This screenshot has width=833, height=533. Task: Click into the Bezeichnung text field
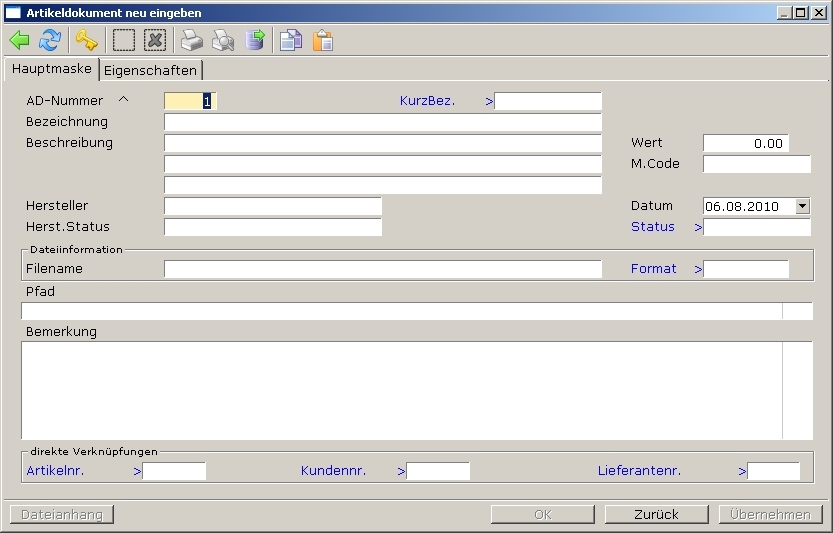[382, 122]
